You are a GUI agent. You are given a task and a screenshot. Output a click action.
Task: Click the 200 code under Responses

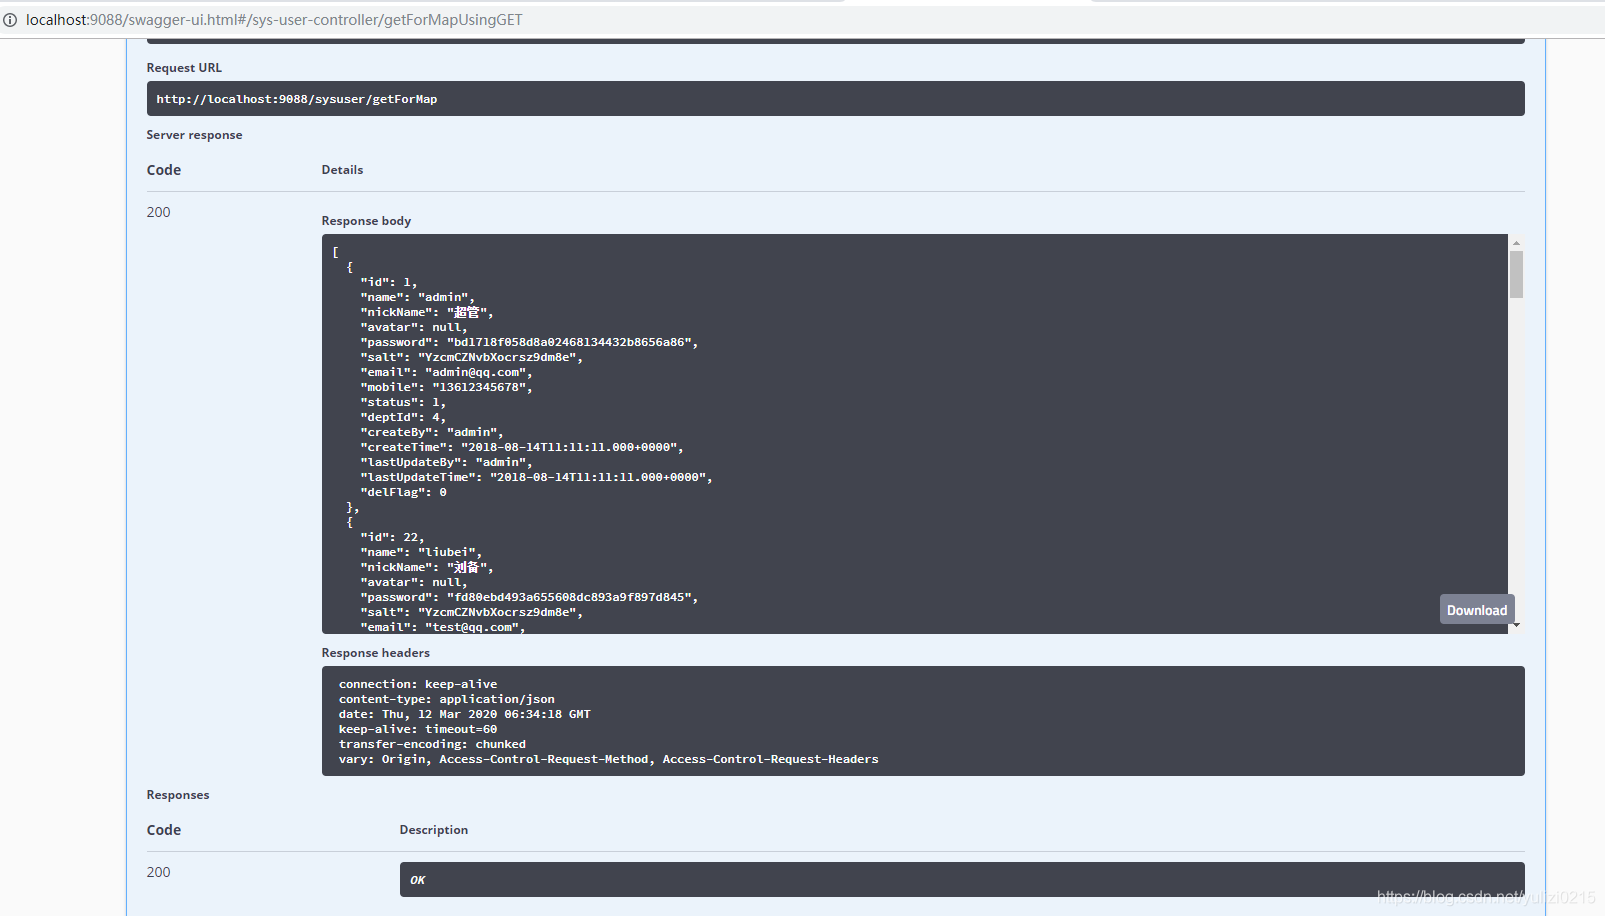pyautogui.click(x=158, y=872)
